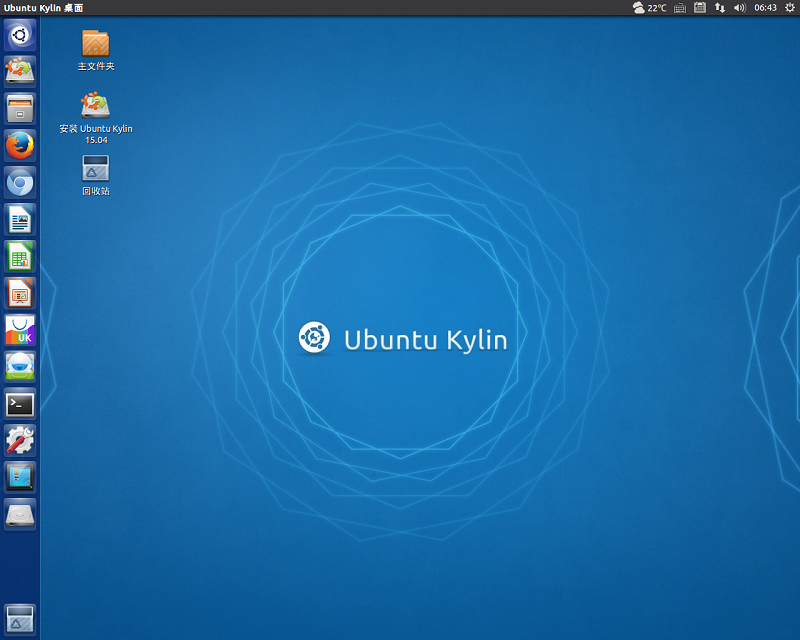Open the sound volume indicator menu
The height and width of the screenshot is (640, 800).
[x=739, y=8]
